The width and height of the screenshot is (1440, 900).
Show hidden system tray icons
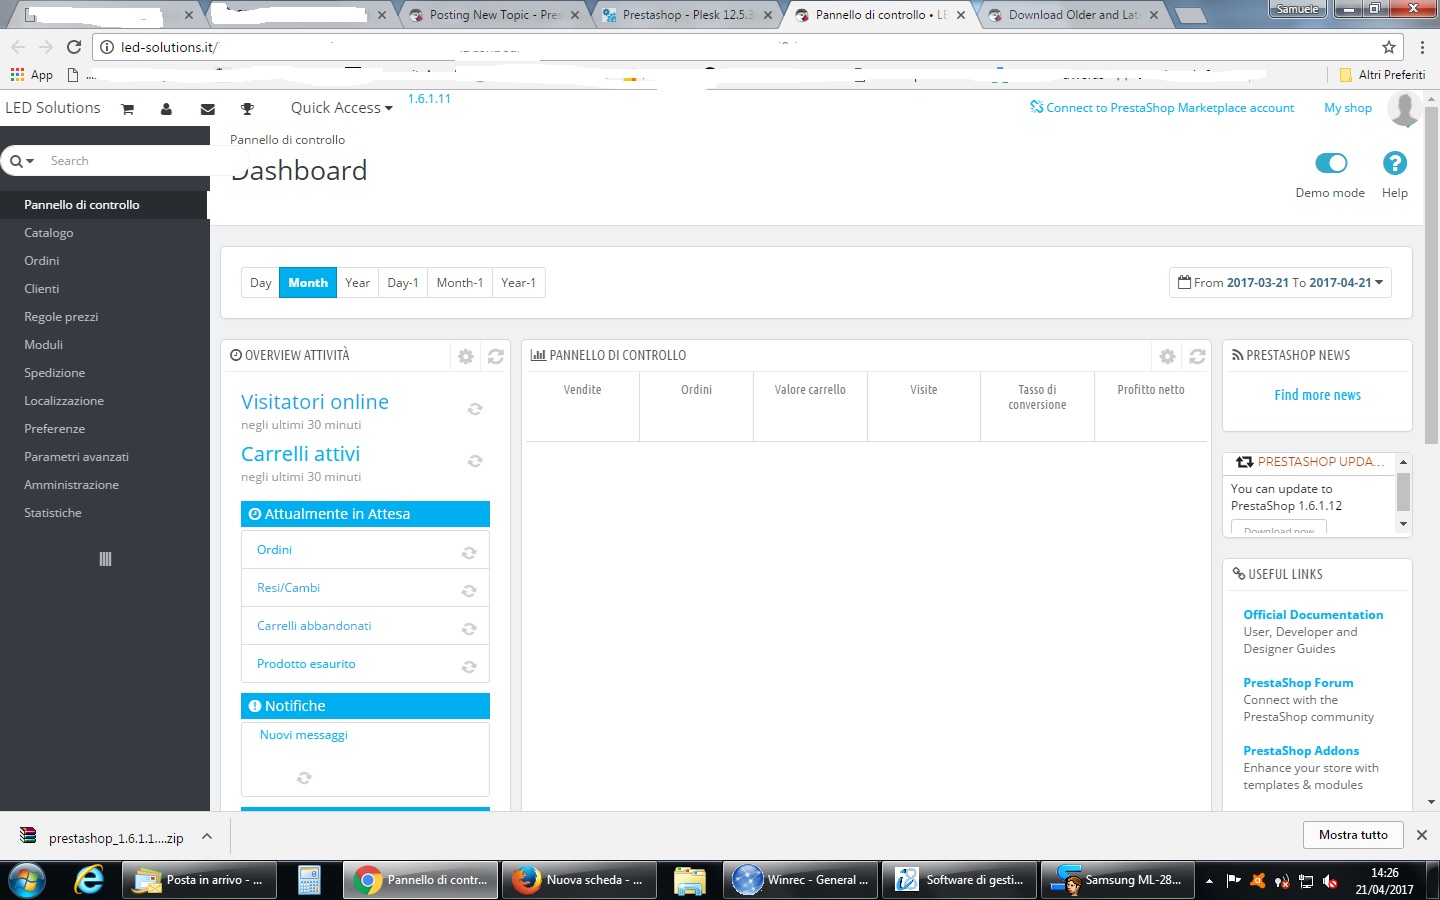(x=1209, y=881)
